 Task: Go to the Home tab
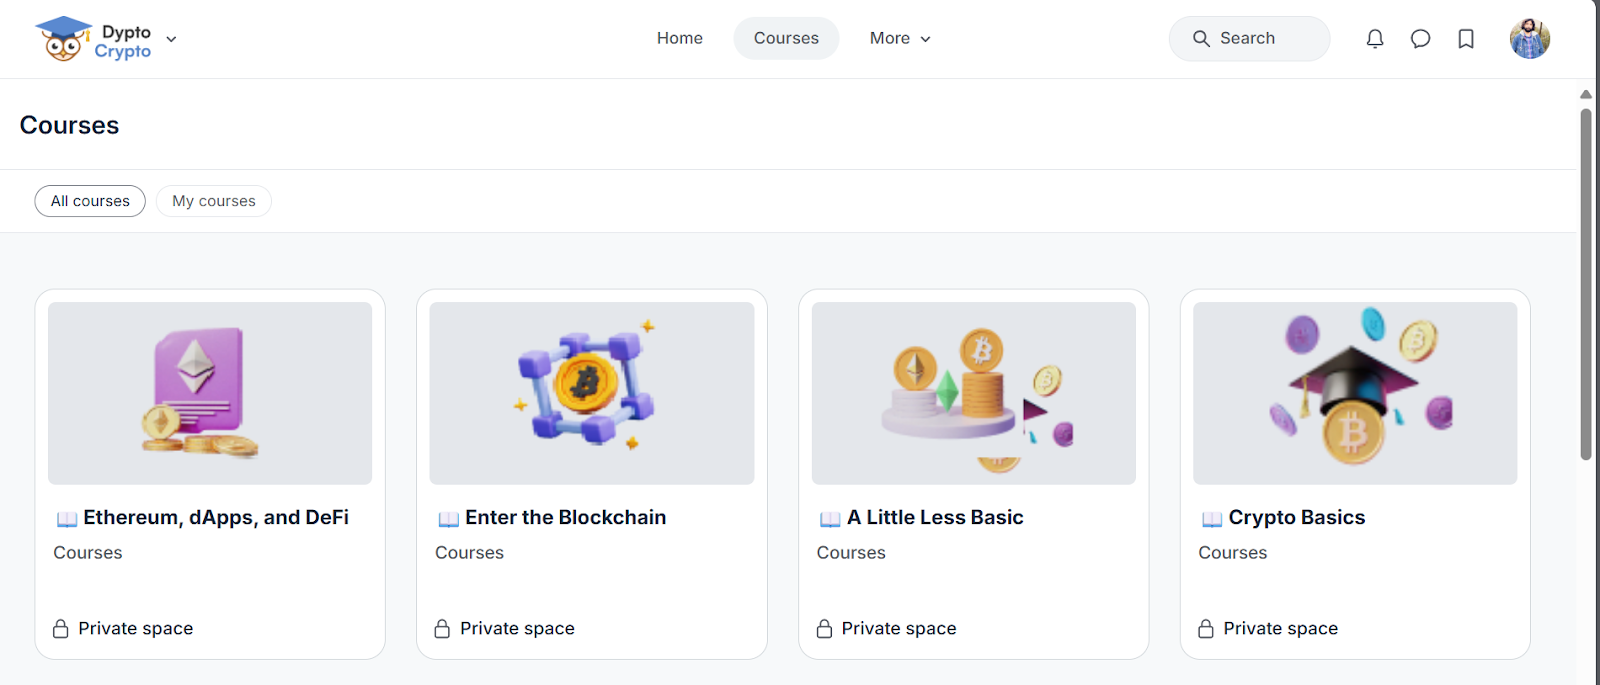680,38
